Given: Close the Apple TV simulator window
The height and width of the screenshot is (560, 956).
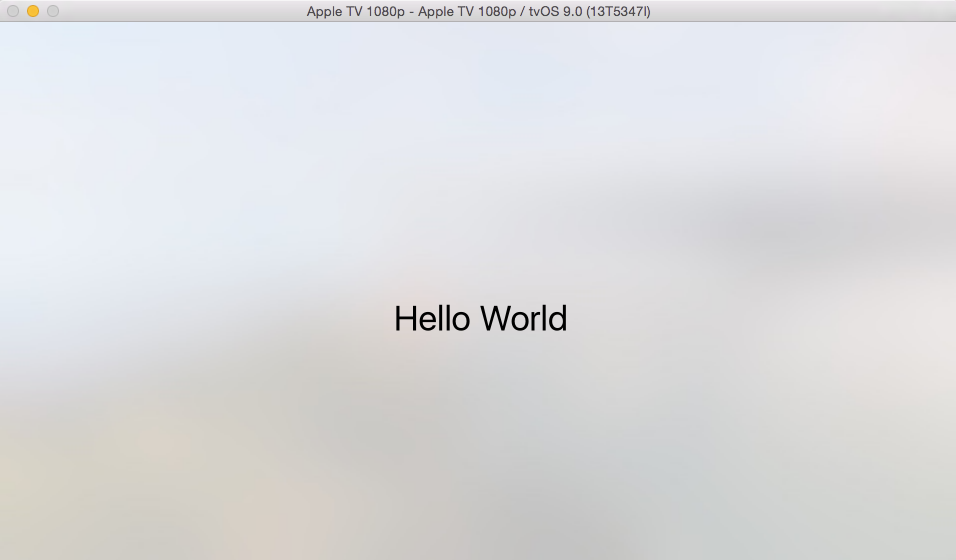Looking at the screenshot, I should point(13,11).
